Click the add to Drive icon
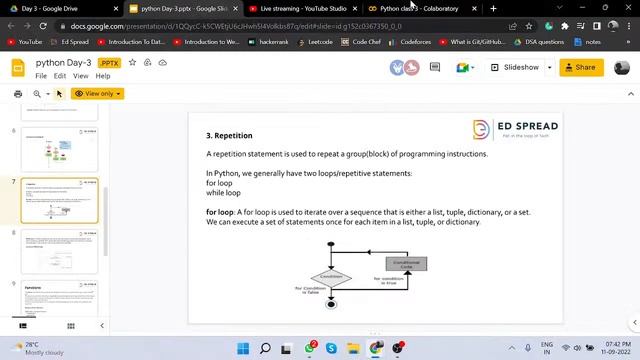Screen dimensions: 640x360 click(147, 62)
